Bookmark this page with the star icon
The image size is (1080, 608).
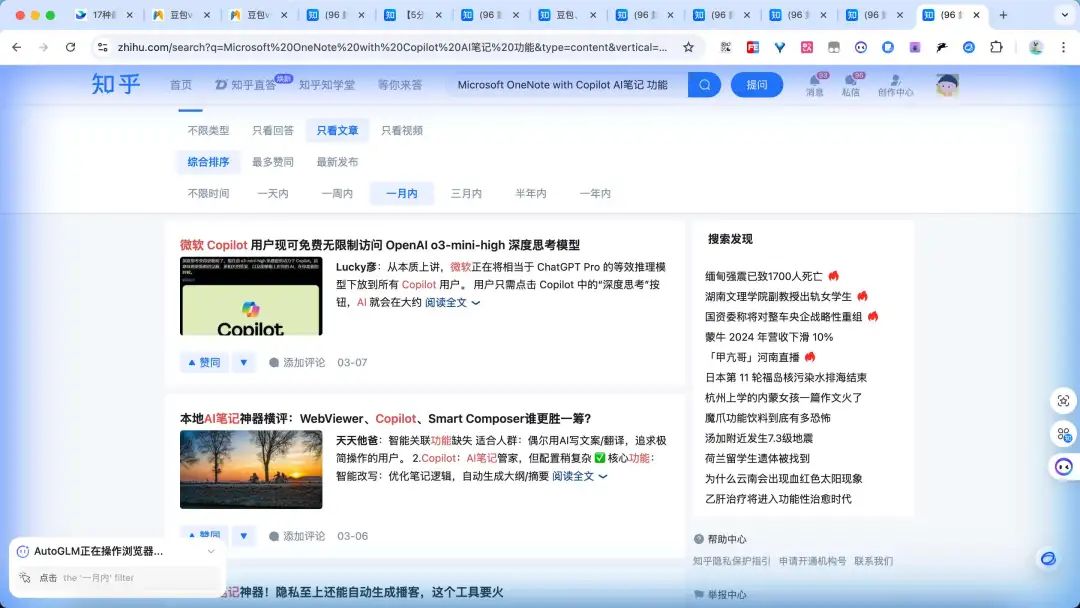point(688,47)
